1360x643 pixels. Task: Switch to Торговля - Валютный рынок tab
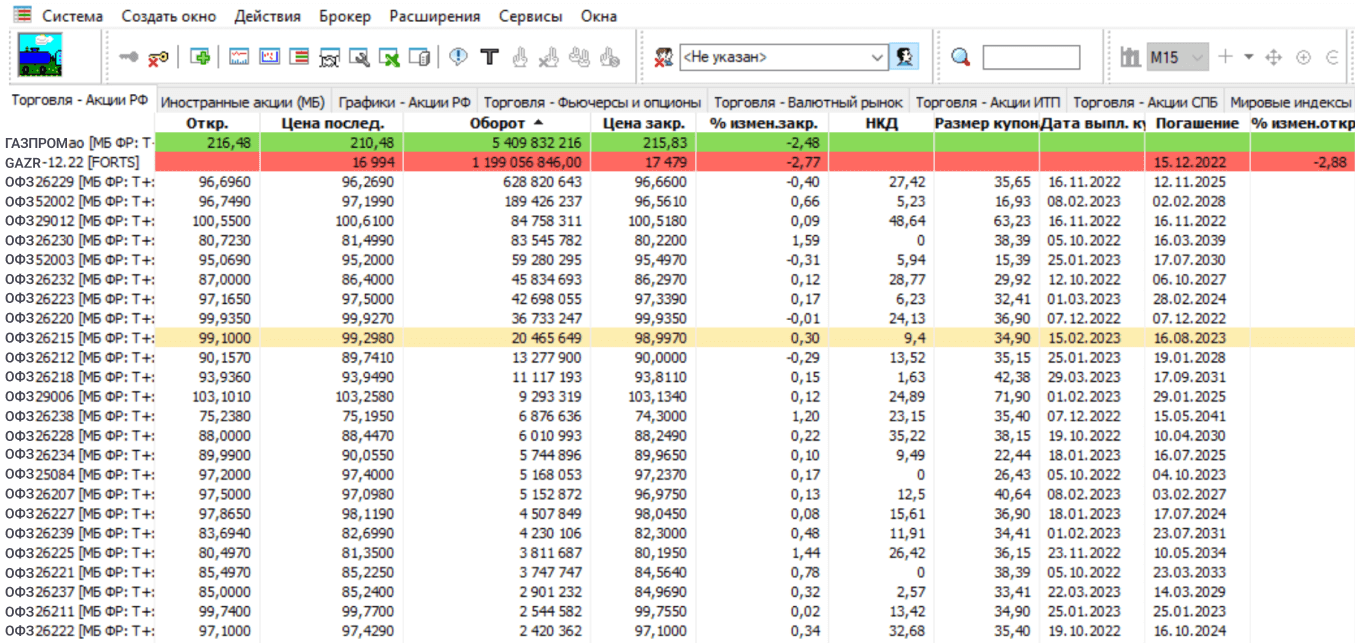pos(808,102)
